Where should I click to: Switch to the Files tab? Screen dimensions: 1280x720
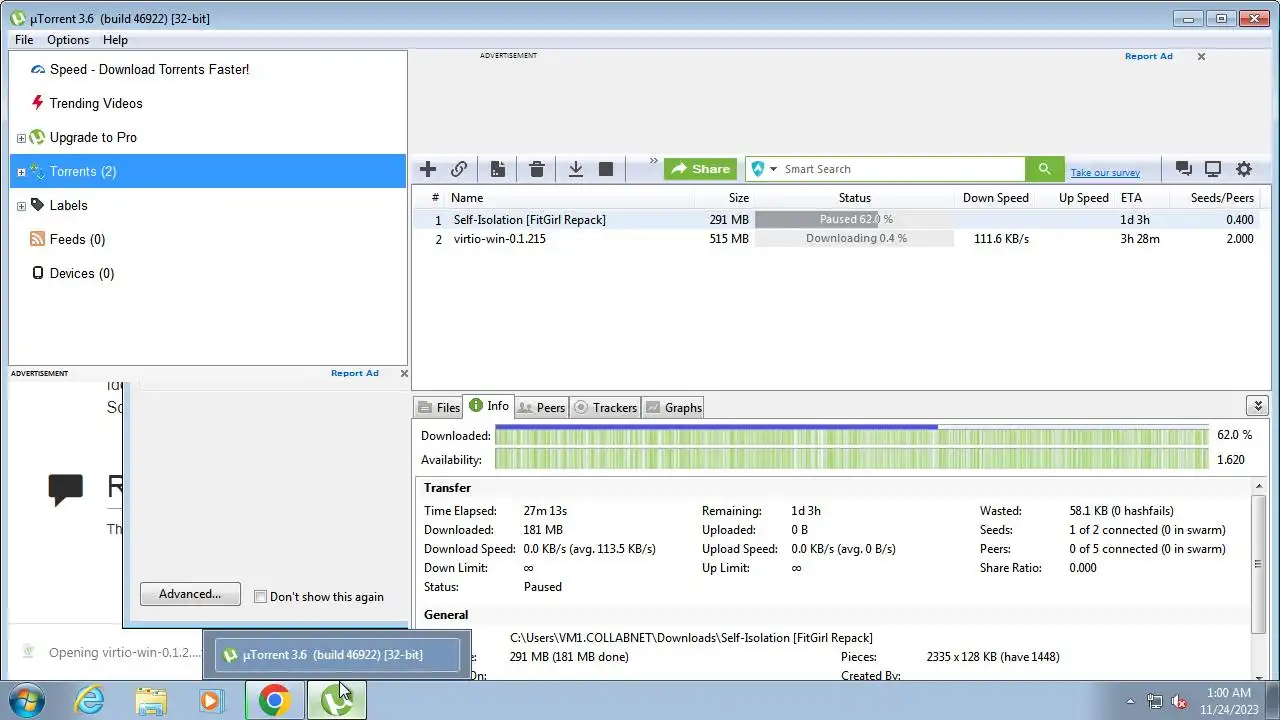click(438, 407)
